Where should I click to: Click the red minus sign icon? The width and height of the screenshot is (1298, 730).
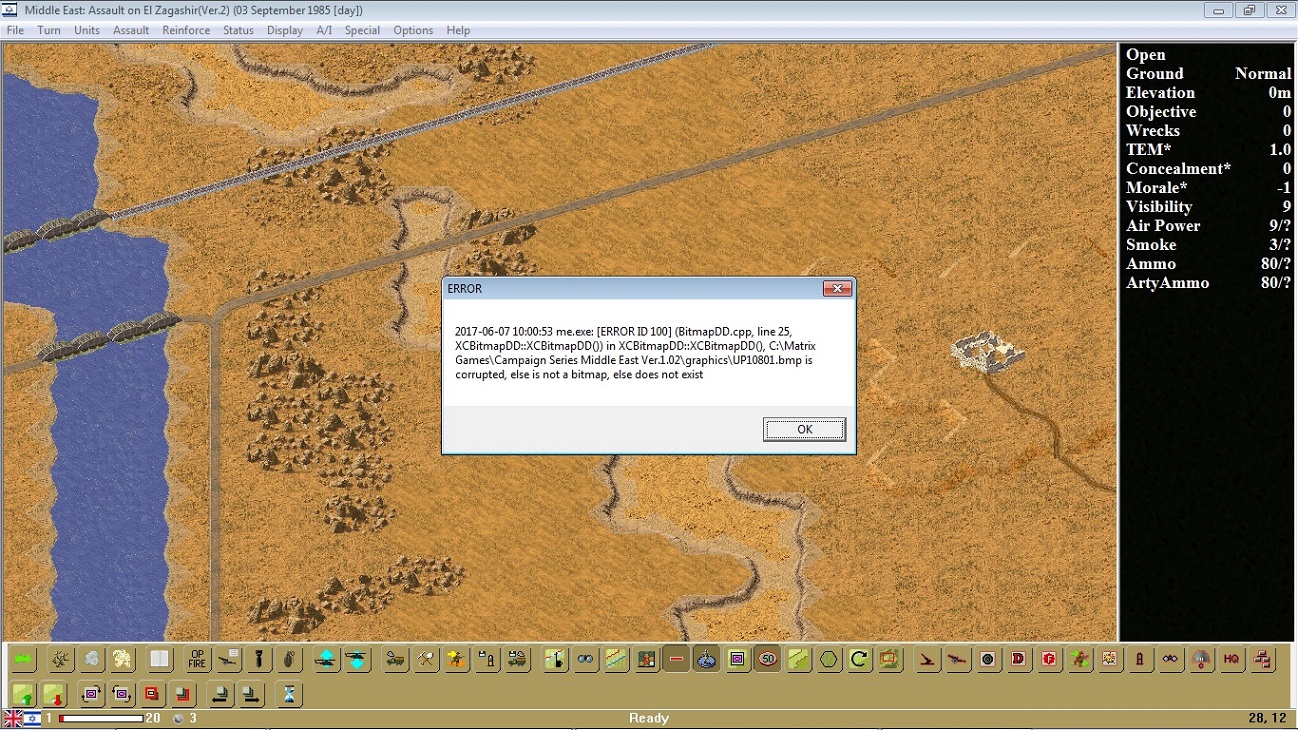click(x=676, y=660)
